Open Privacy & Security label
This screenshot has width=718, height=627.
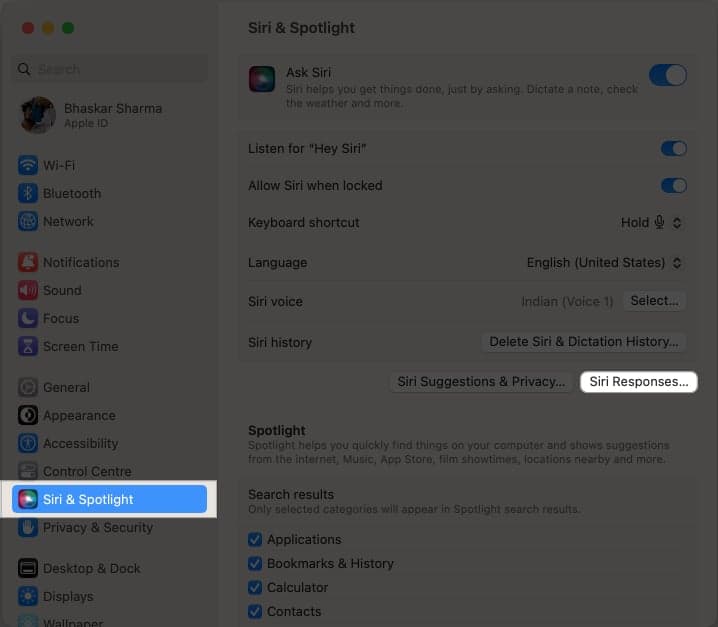(x=98, y=527)
